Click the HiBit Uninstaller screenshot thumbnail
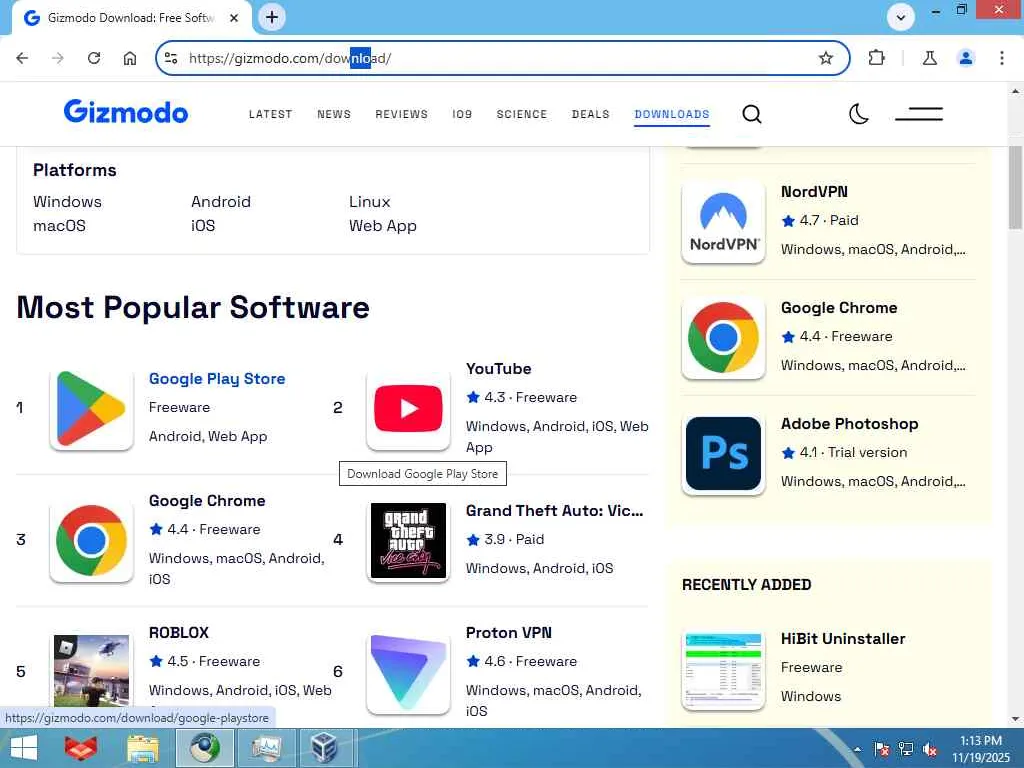 (x=723, y=670)
